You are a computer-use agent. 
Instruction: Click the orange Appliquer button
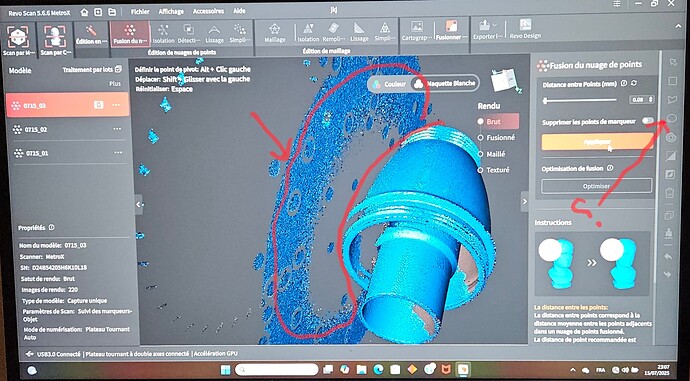click(597, 142)
